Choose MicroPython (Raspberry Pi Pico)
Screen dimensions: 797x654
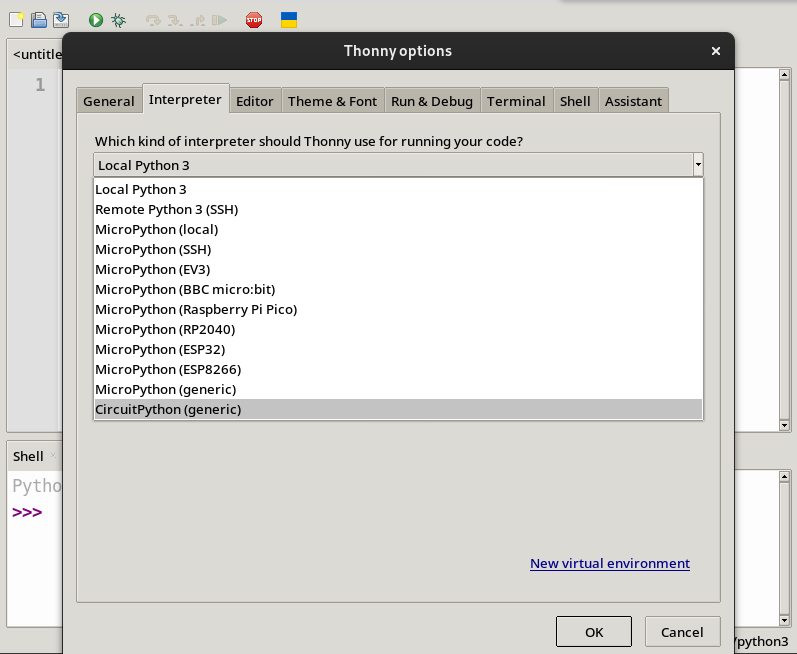point(398,309)
